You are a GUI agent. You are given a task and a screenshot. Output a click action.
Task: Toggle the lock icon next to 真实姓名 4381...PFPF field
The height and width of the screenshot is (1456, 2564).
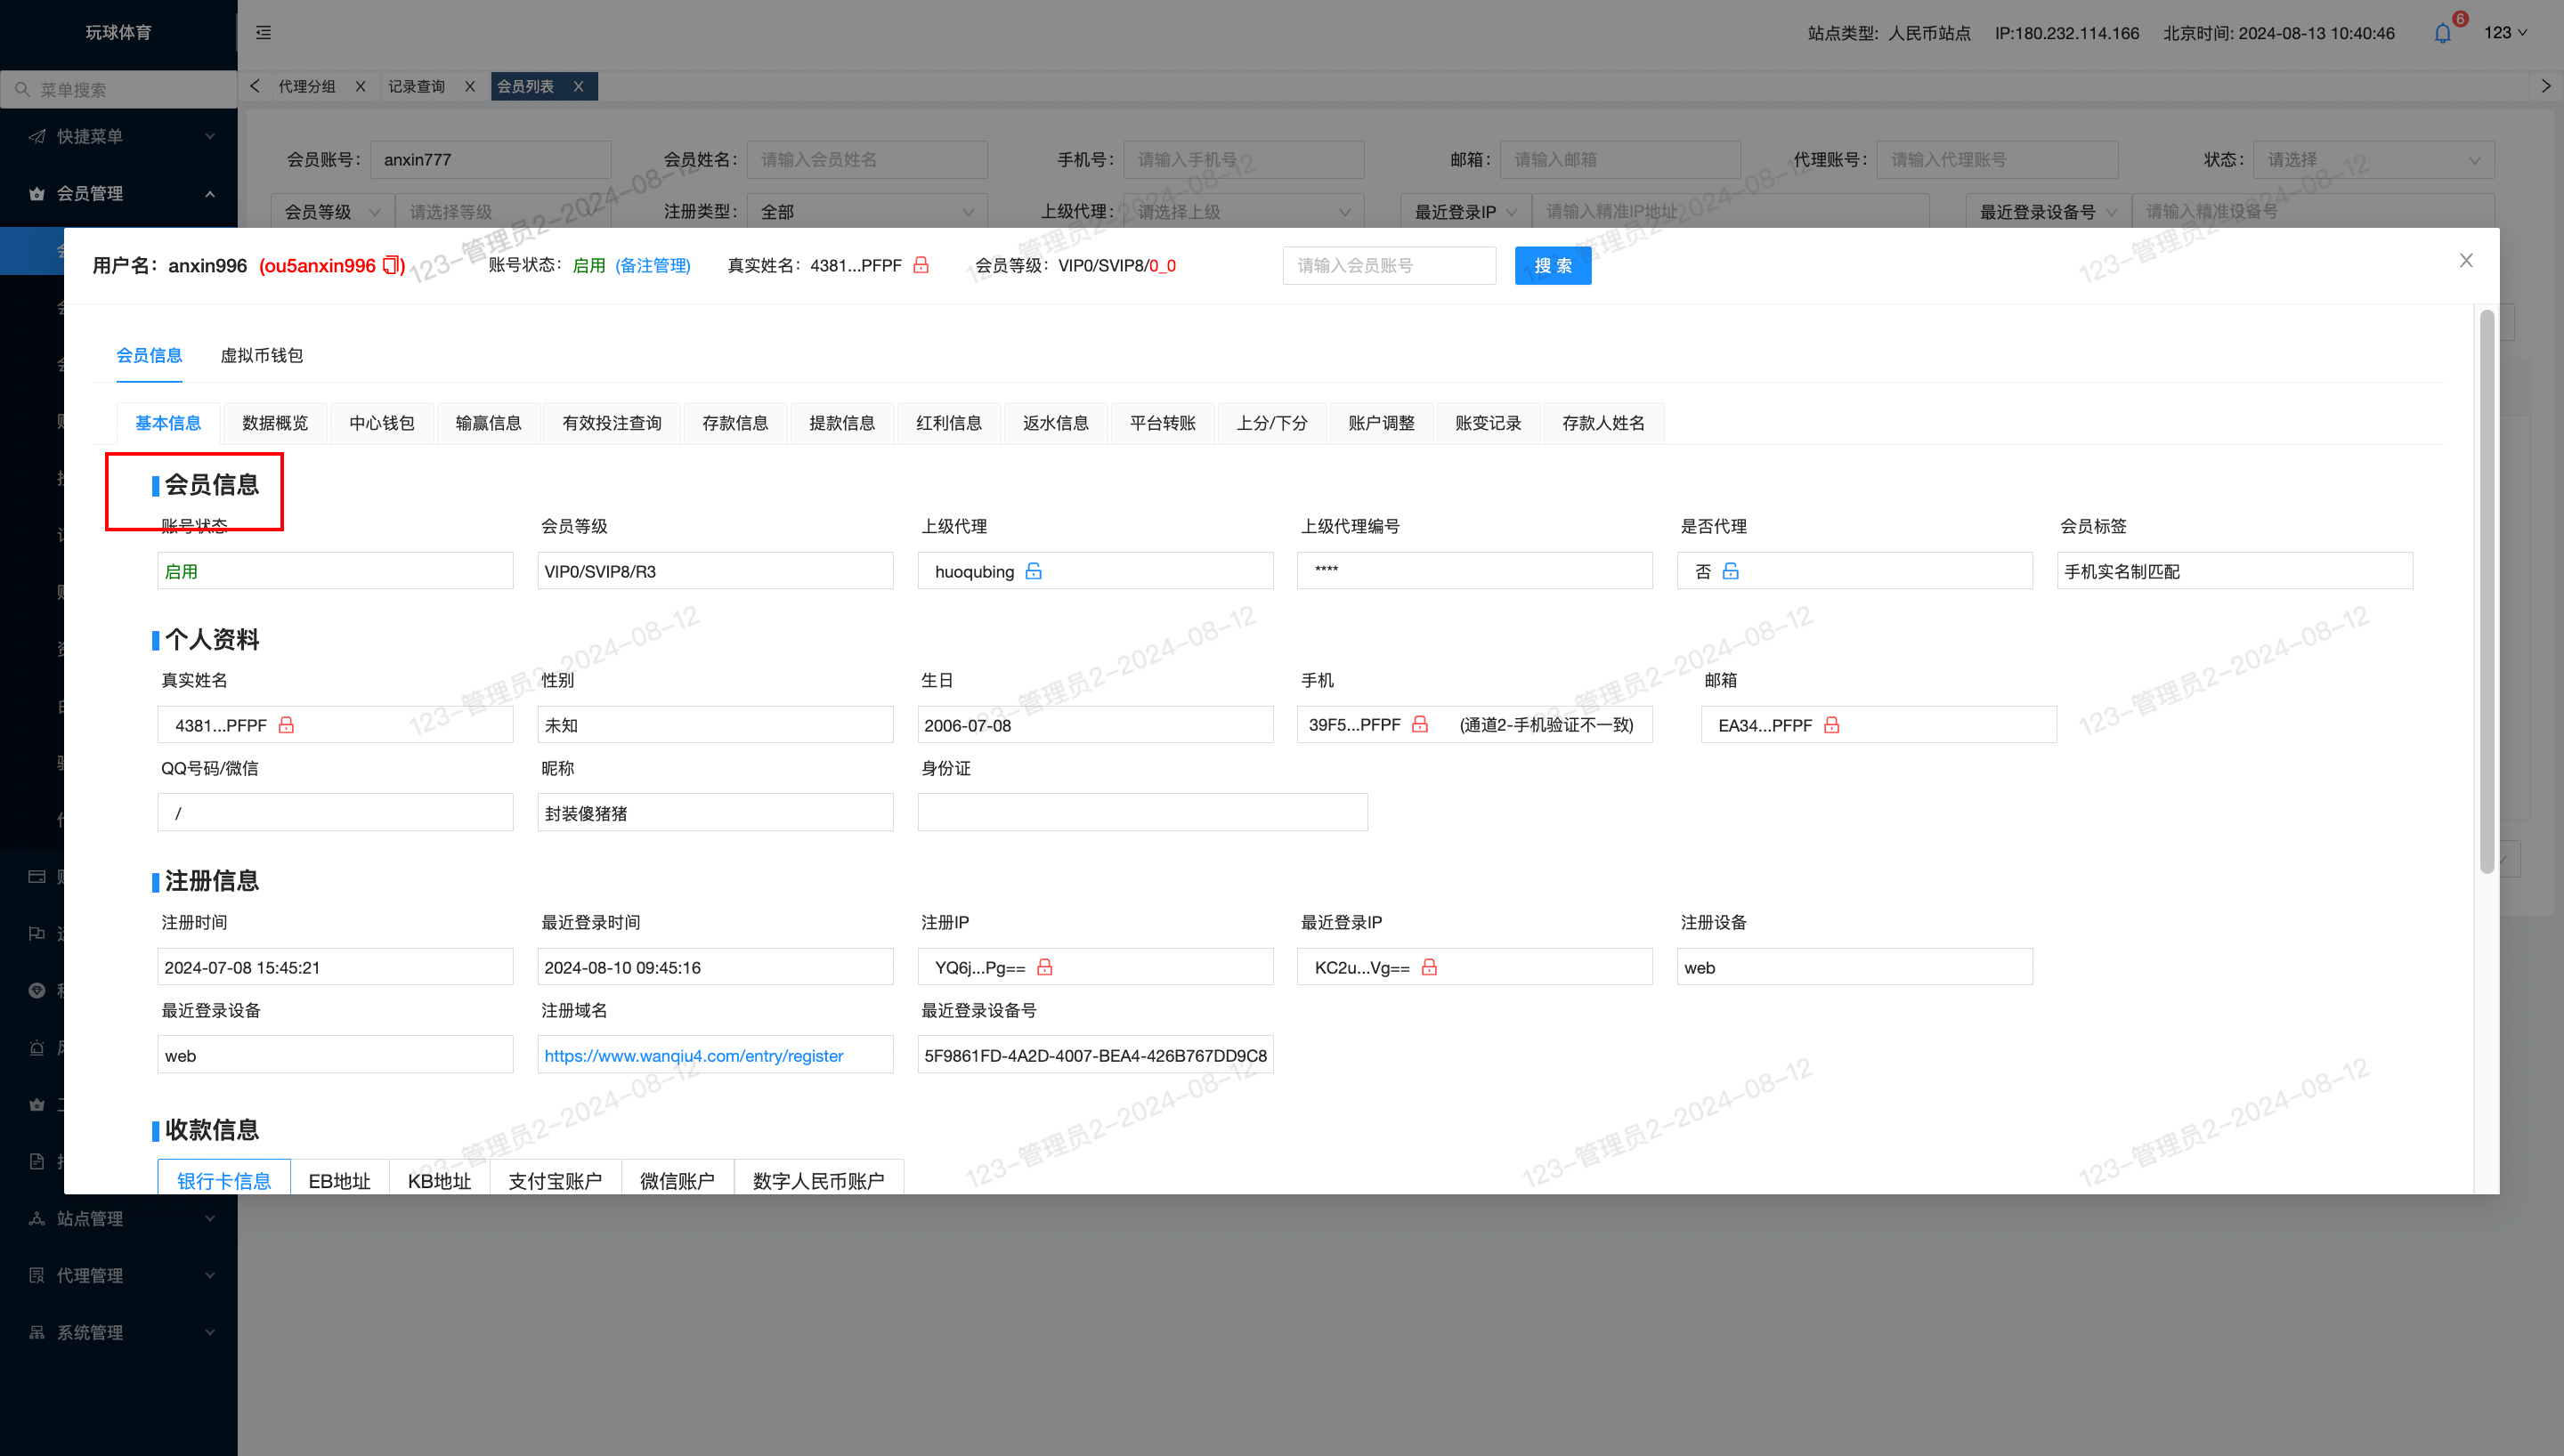[286, 725]
